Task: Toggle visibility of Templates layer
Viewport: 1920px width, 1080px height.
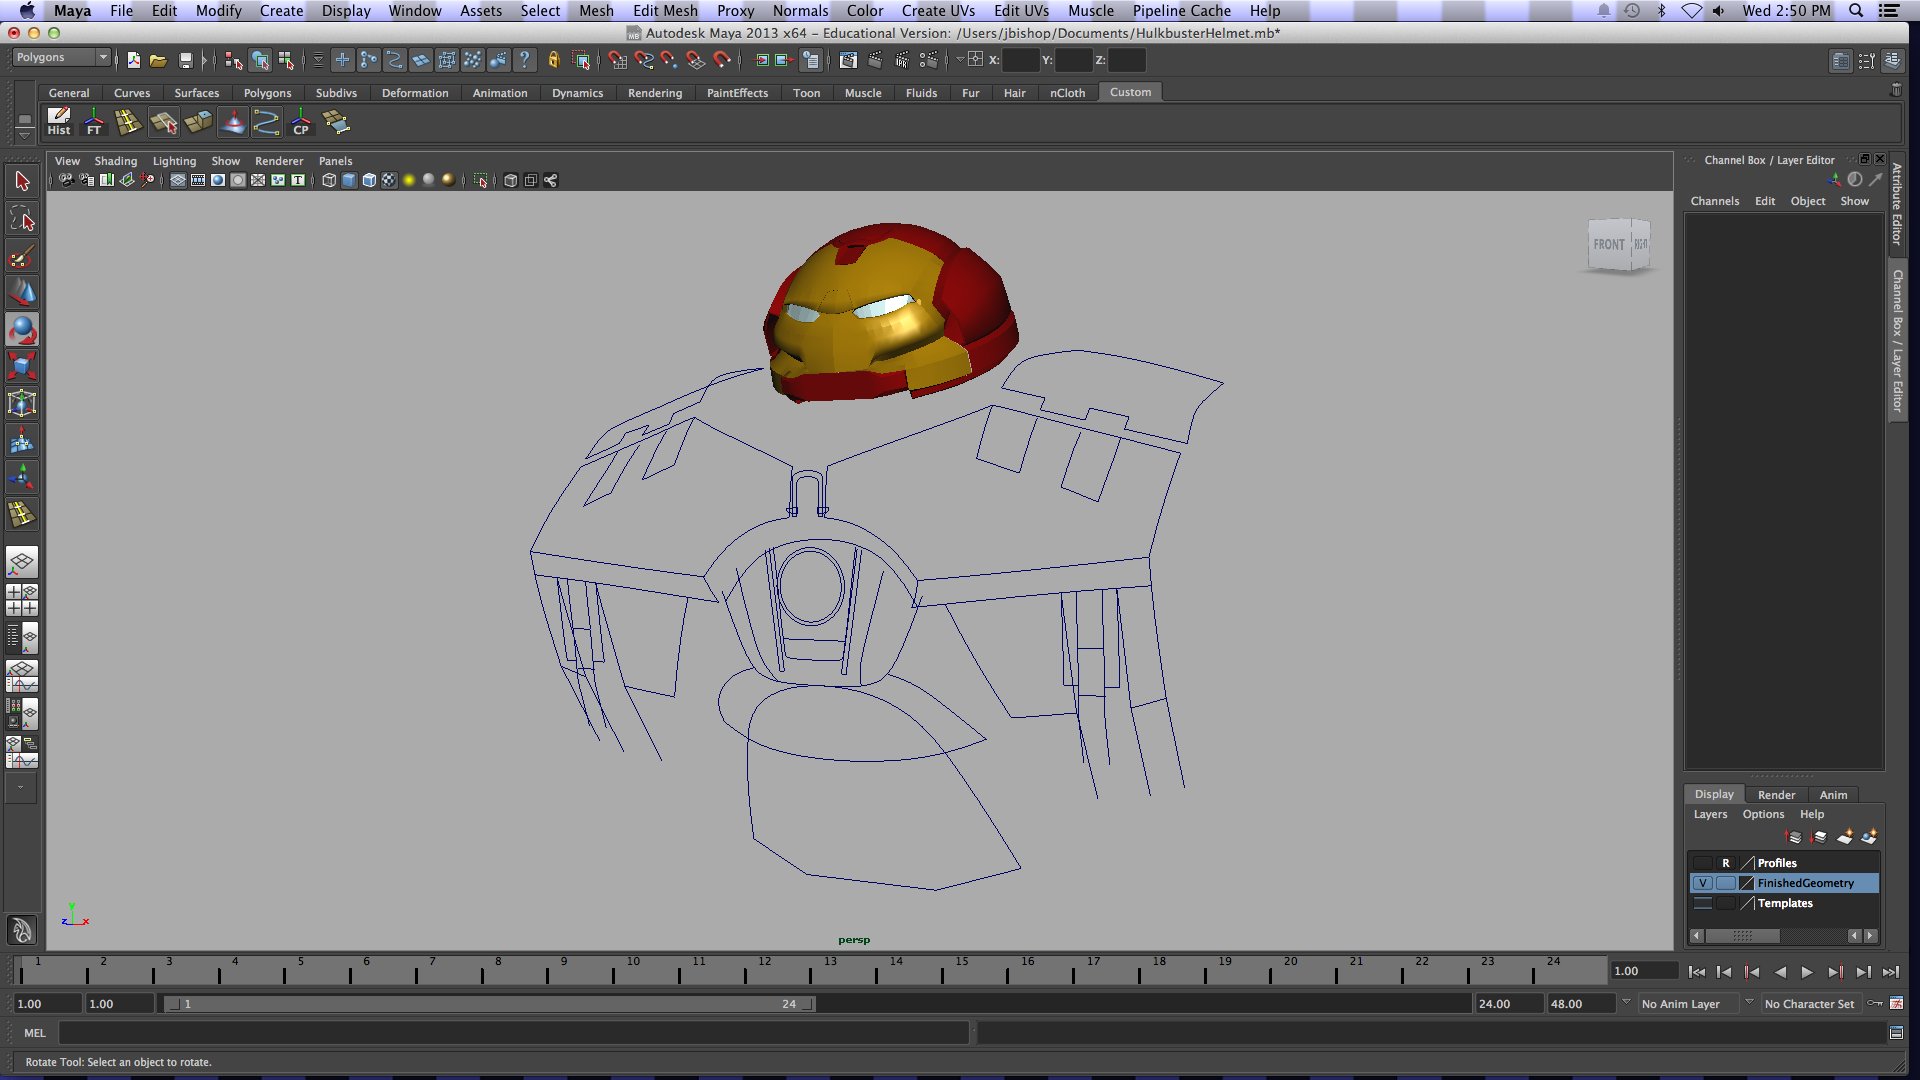Action: (x=1702, y=903)
